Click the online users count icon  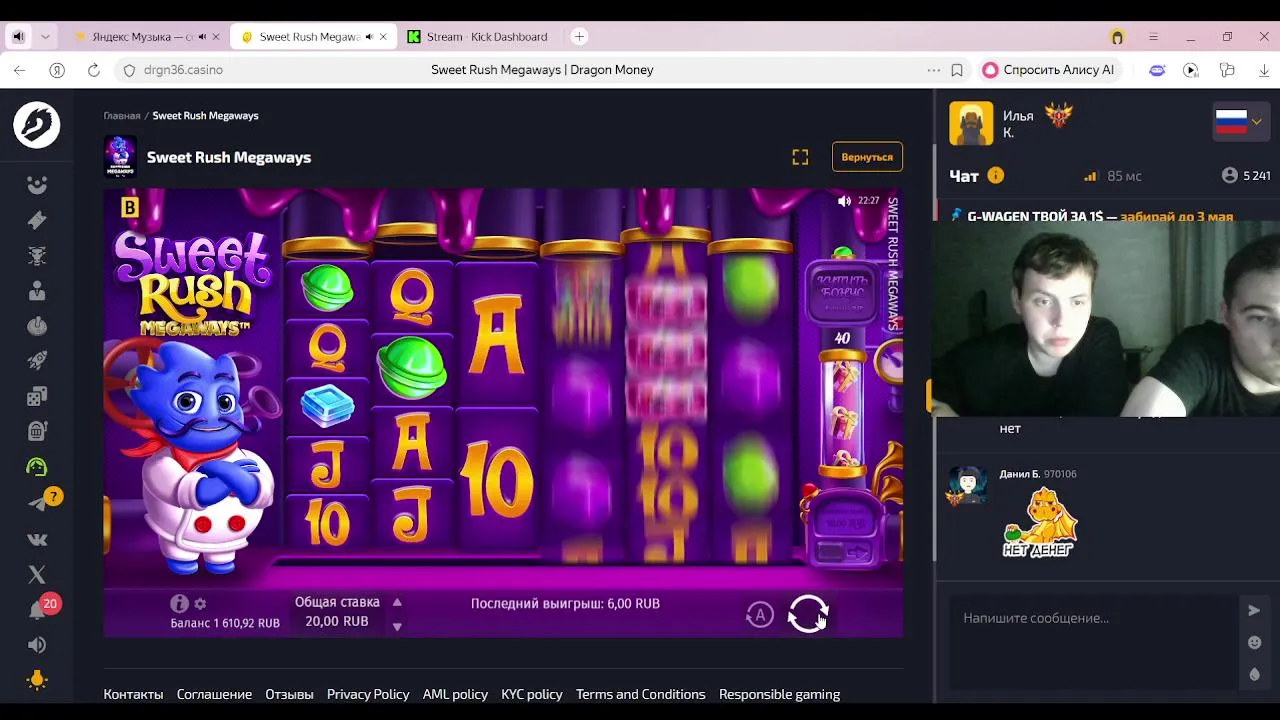tap(1230, 175)
